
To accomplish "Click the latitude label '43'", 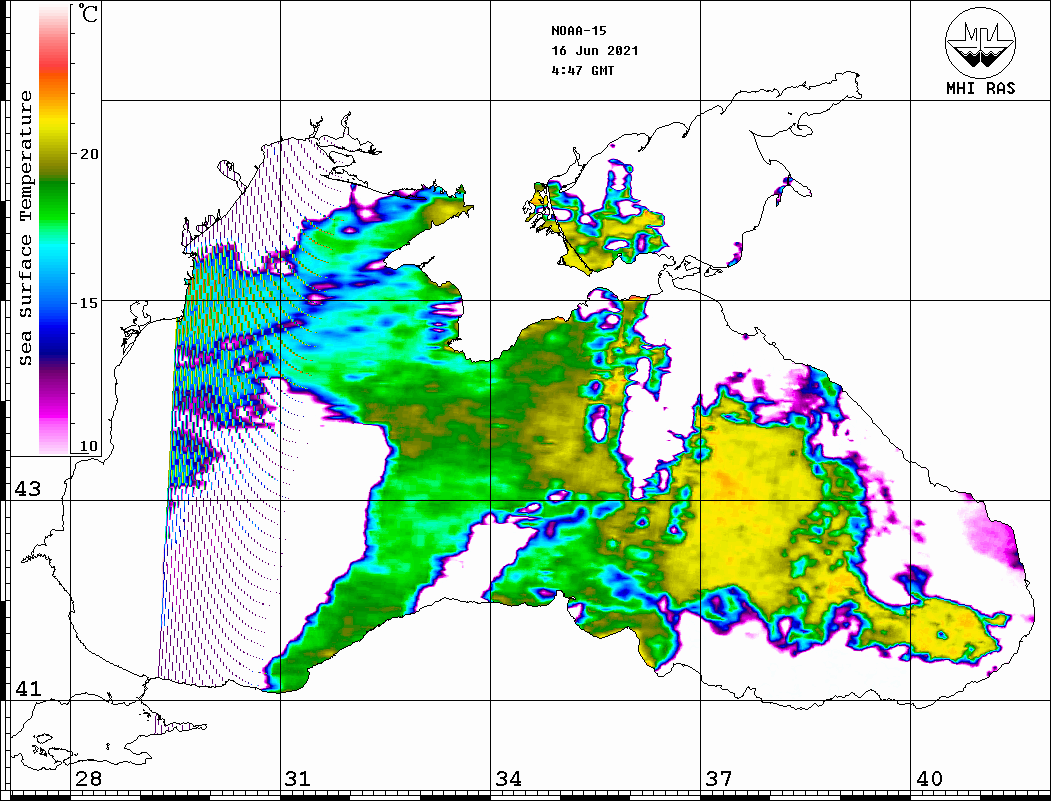I will click(x=27, y=489).
